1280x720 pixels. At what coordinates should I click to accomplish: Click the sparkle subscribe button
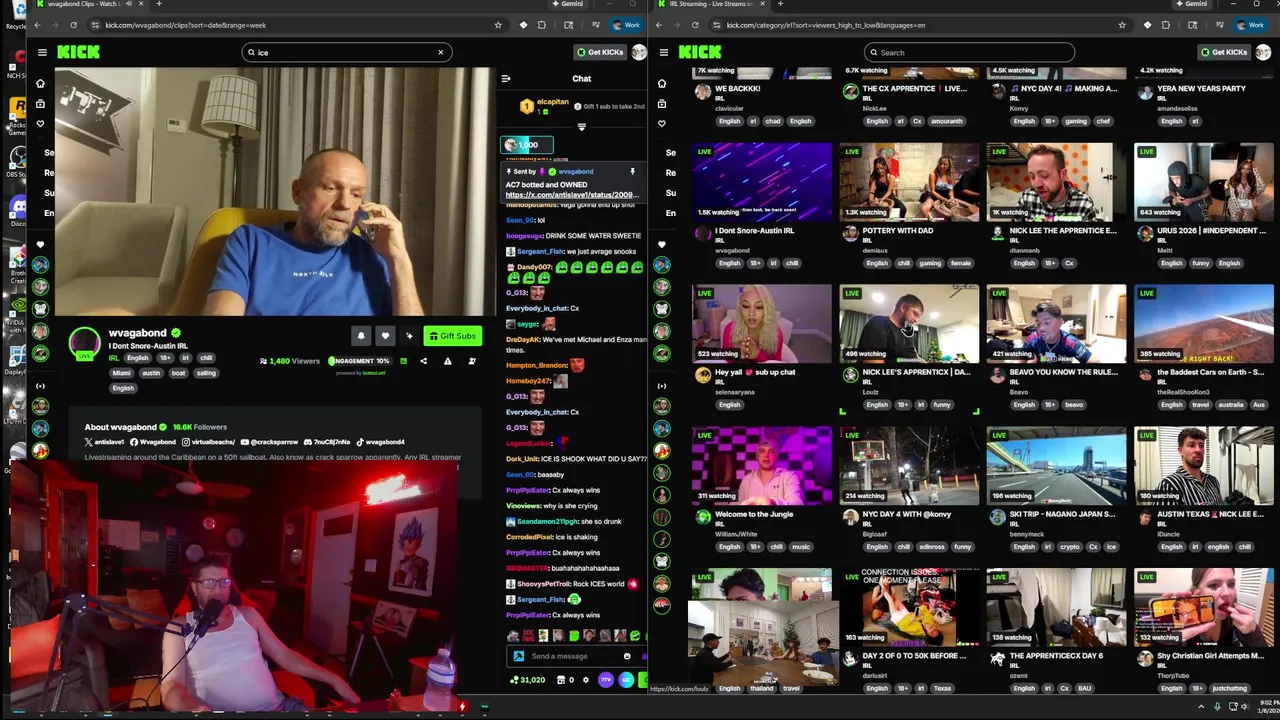(x=409, y=336)
